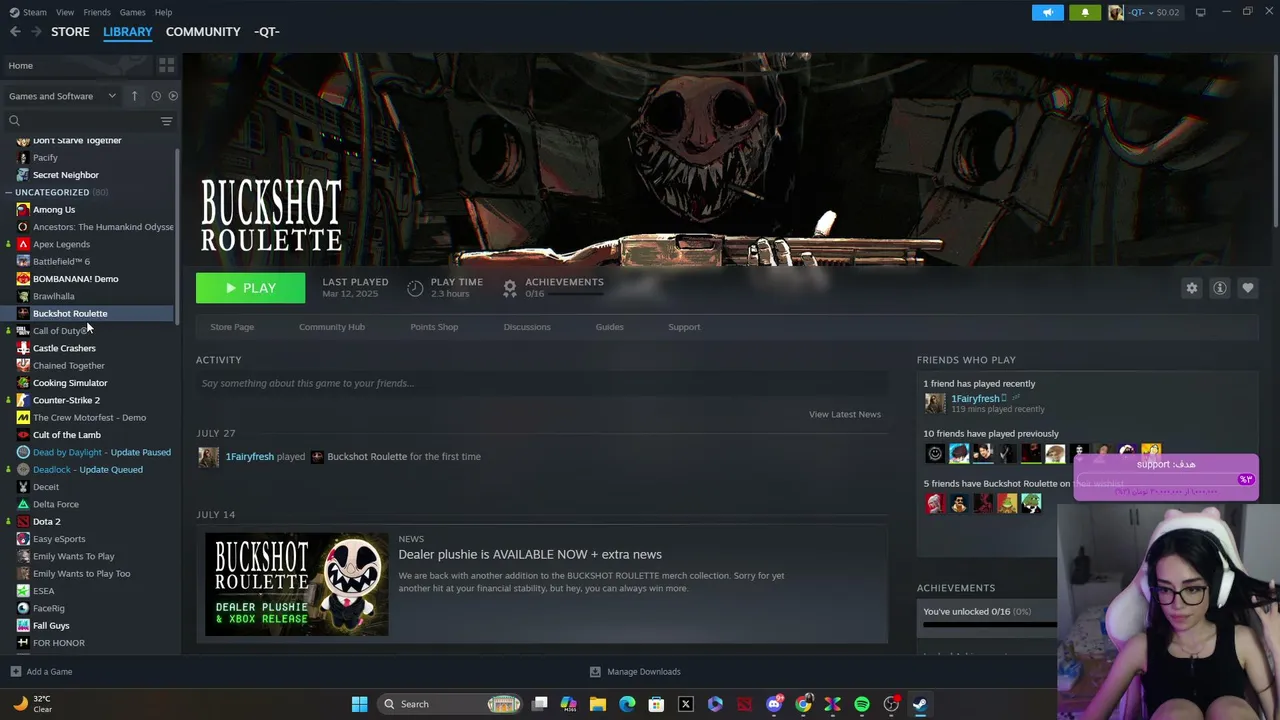Open the Store Page link
This screenshot has height=720, width=1280.
pos(232,327)
